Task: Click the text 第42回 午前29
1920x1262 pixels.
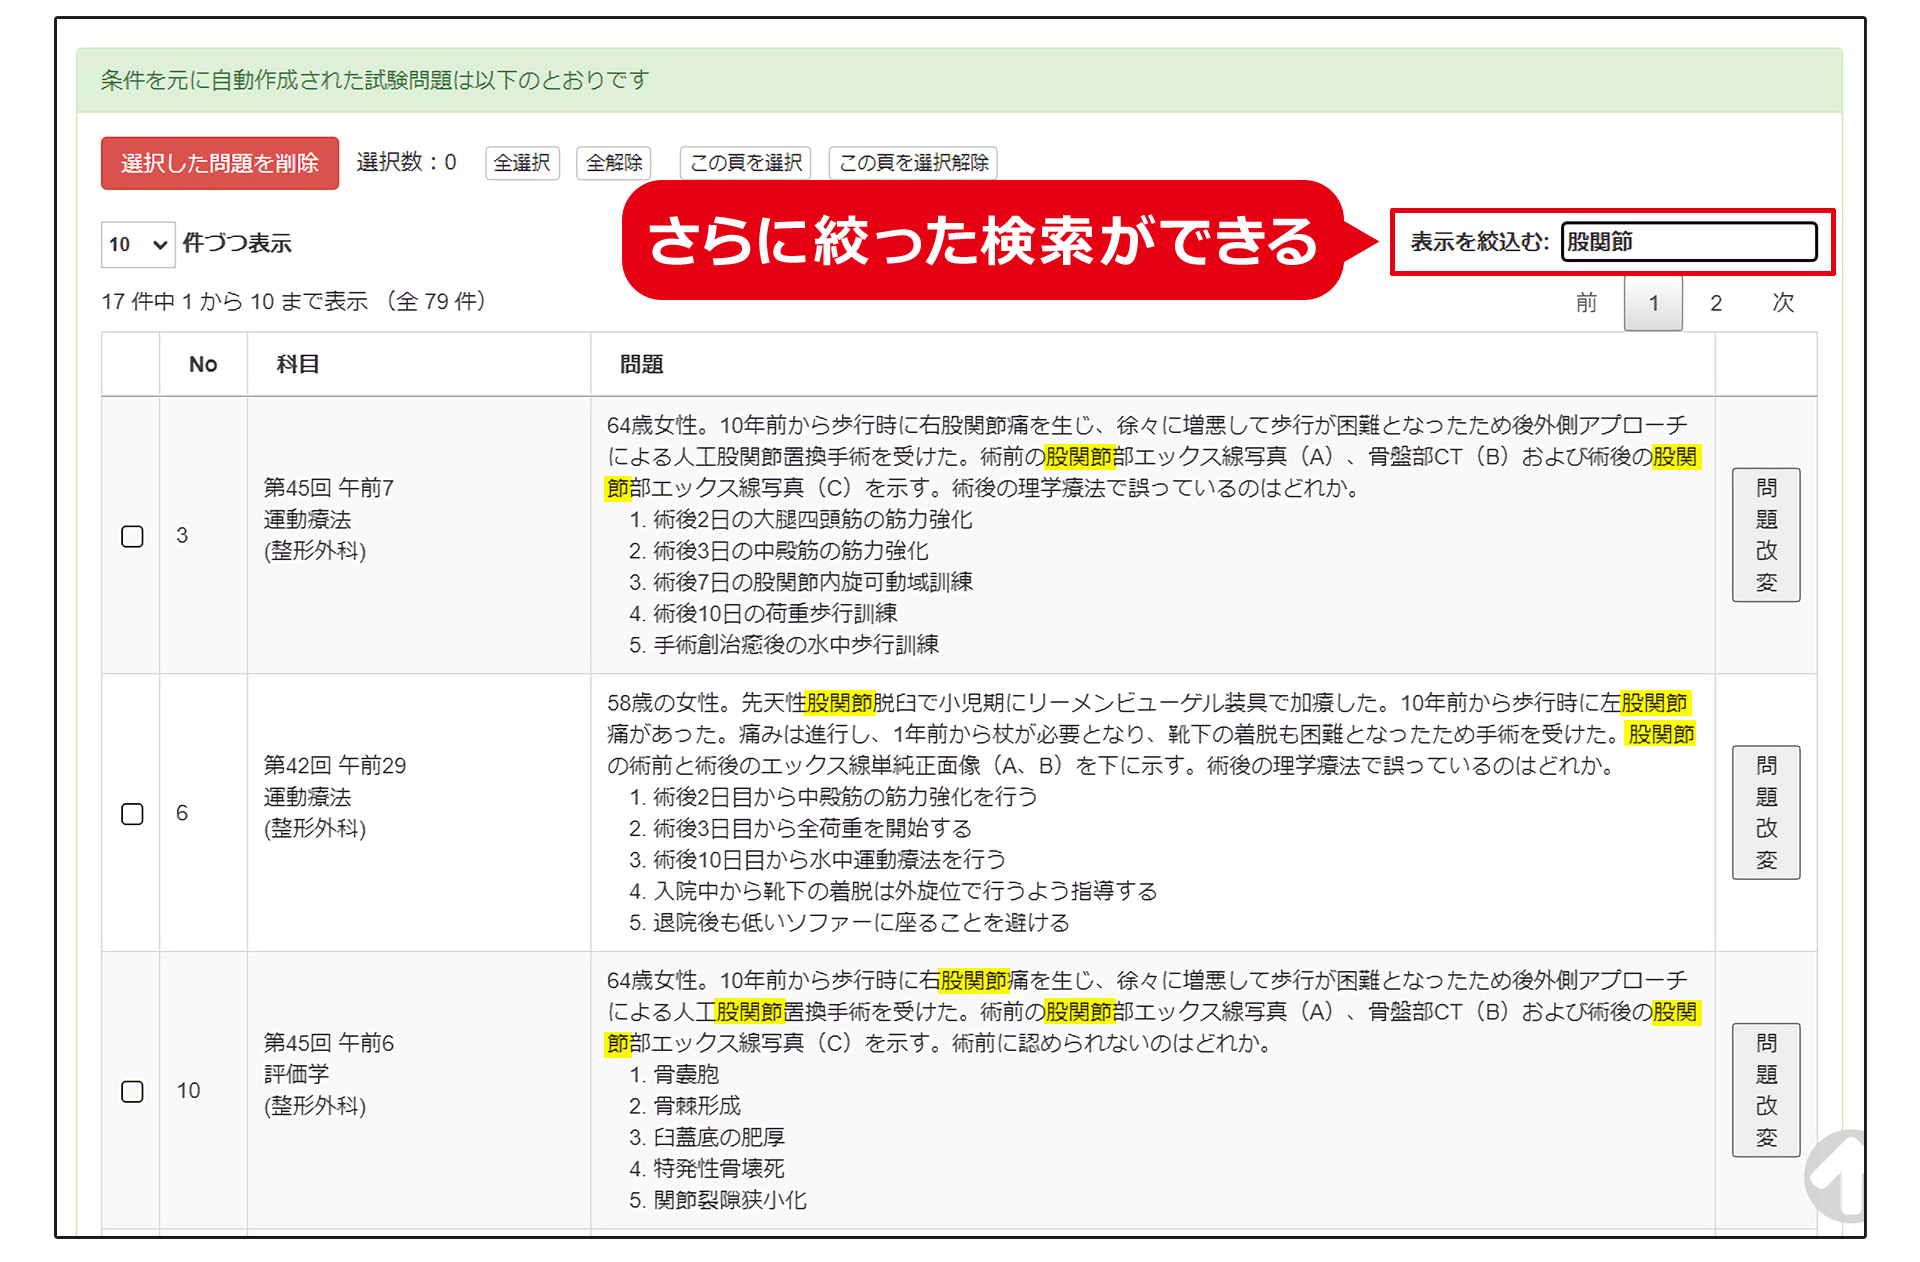Action: [x=335, y=766]
